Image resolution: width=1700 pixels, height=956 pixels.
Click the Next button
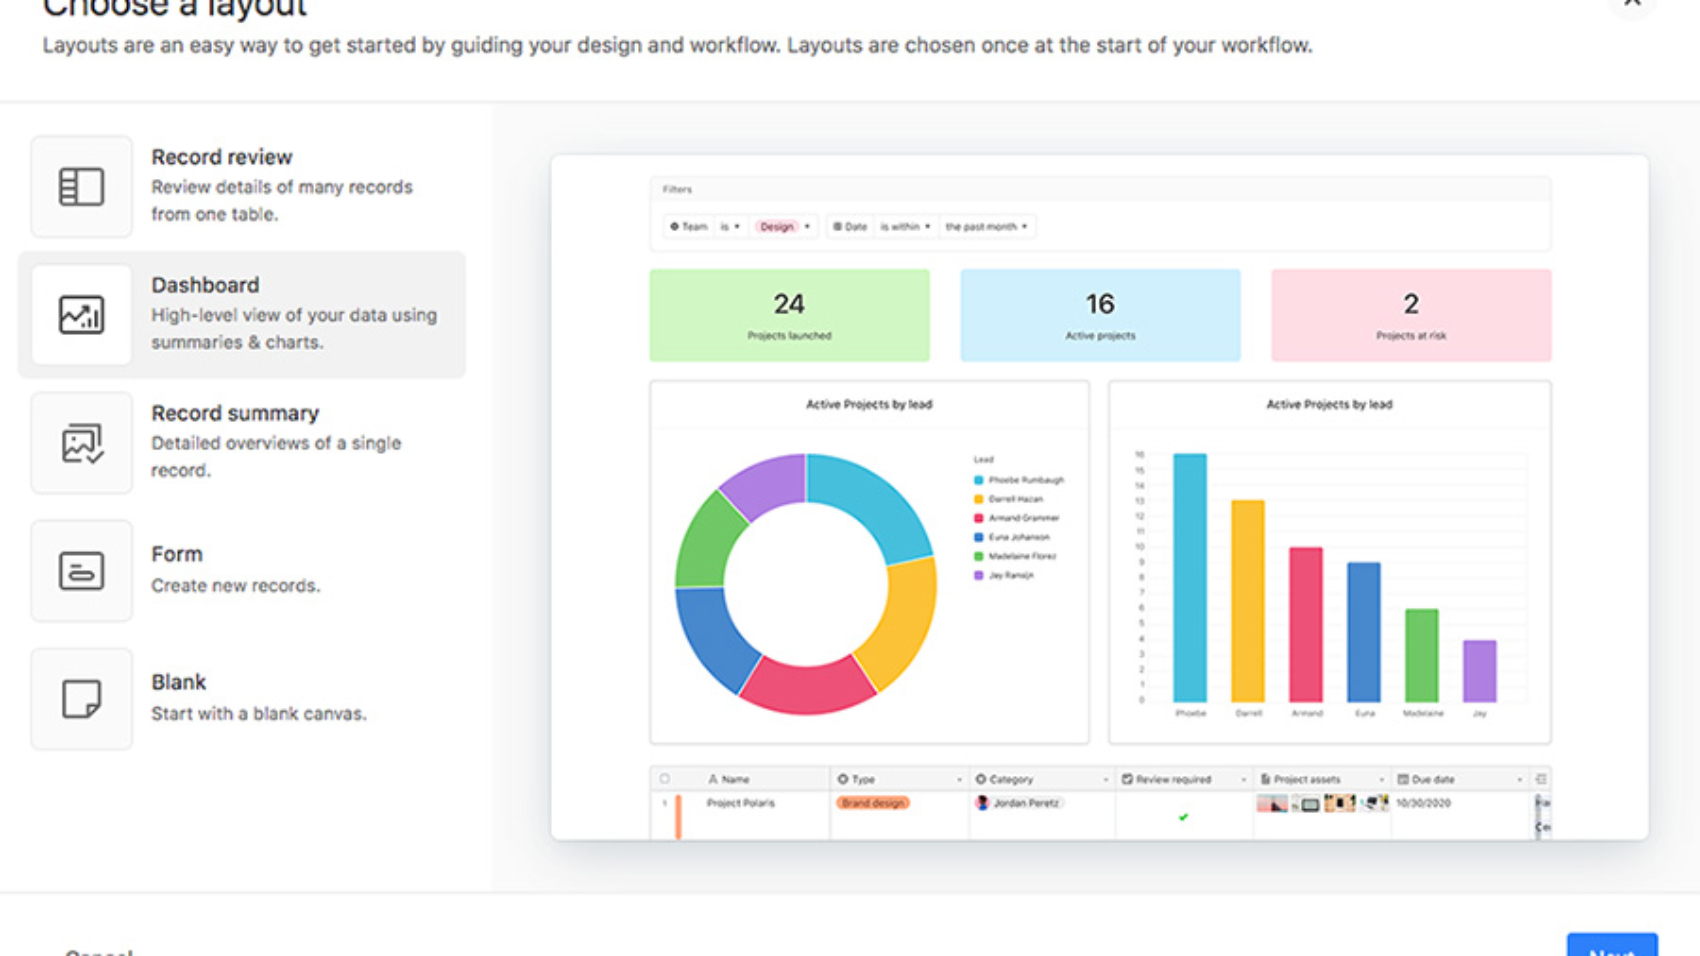point(1613,950)
